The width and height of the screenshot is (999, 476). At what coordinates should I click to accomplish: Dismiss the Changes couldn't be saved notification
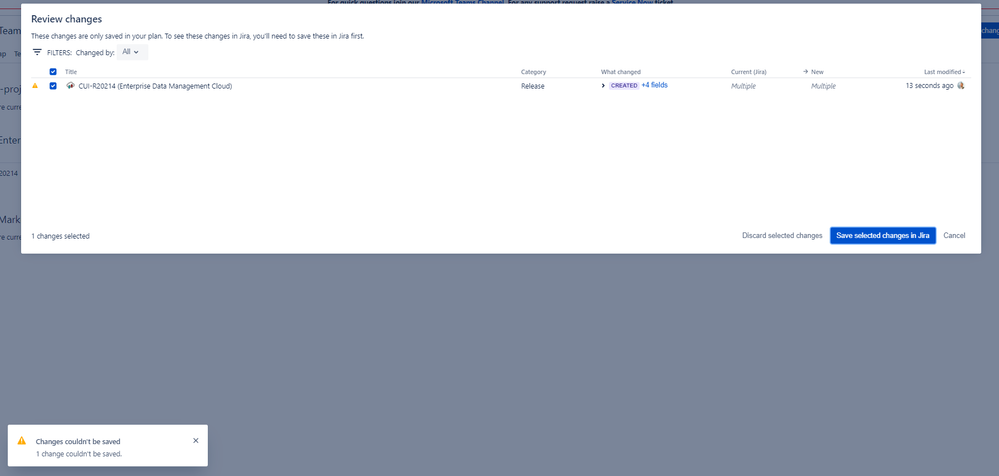pos(196,440)
